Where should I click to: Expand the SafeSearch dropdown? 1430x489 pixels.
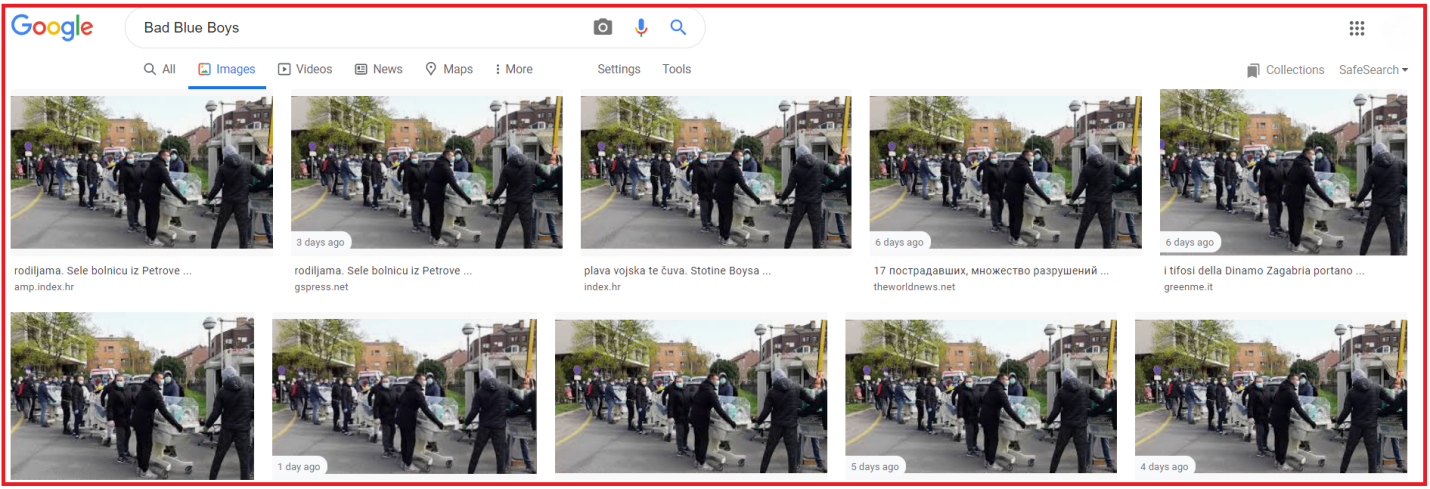pos(1373,70)
